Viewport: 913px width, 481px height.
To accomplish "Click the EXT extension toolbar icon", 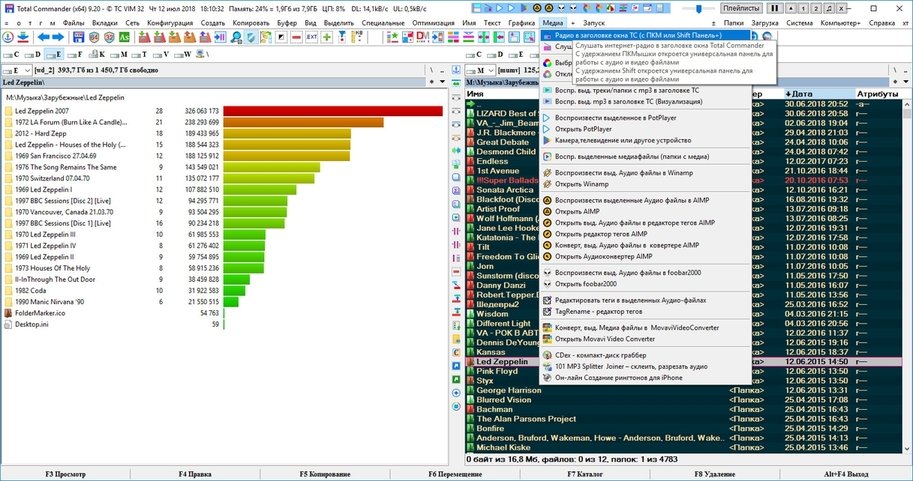I will [x=312, y=37].
